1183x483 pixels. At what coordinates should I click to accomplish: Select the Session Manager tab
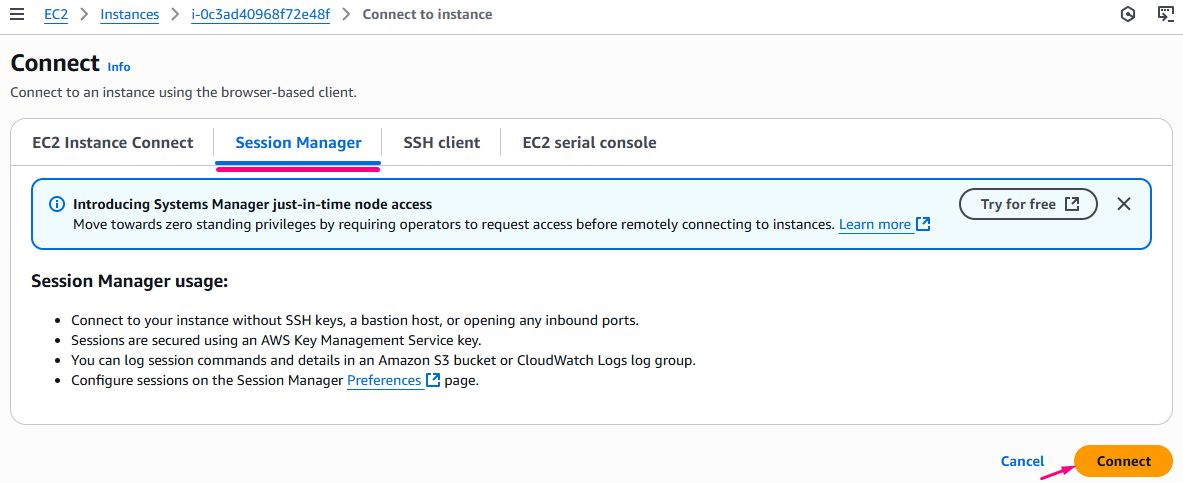point(298,143)
